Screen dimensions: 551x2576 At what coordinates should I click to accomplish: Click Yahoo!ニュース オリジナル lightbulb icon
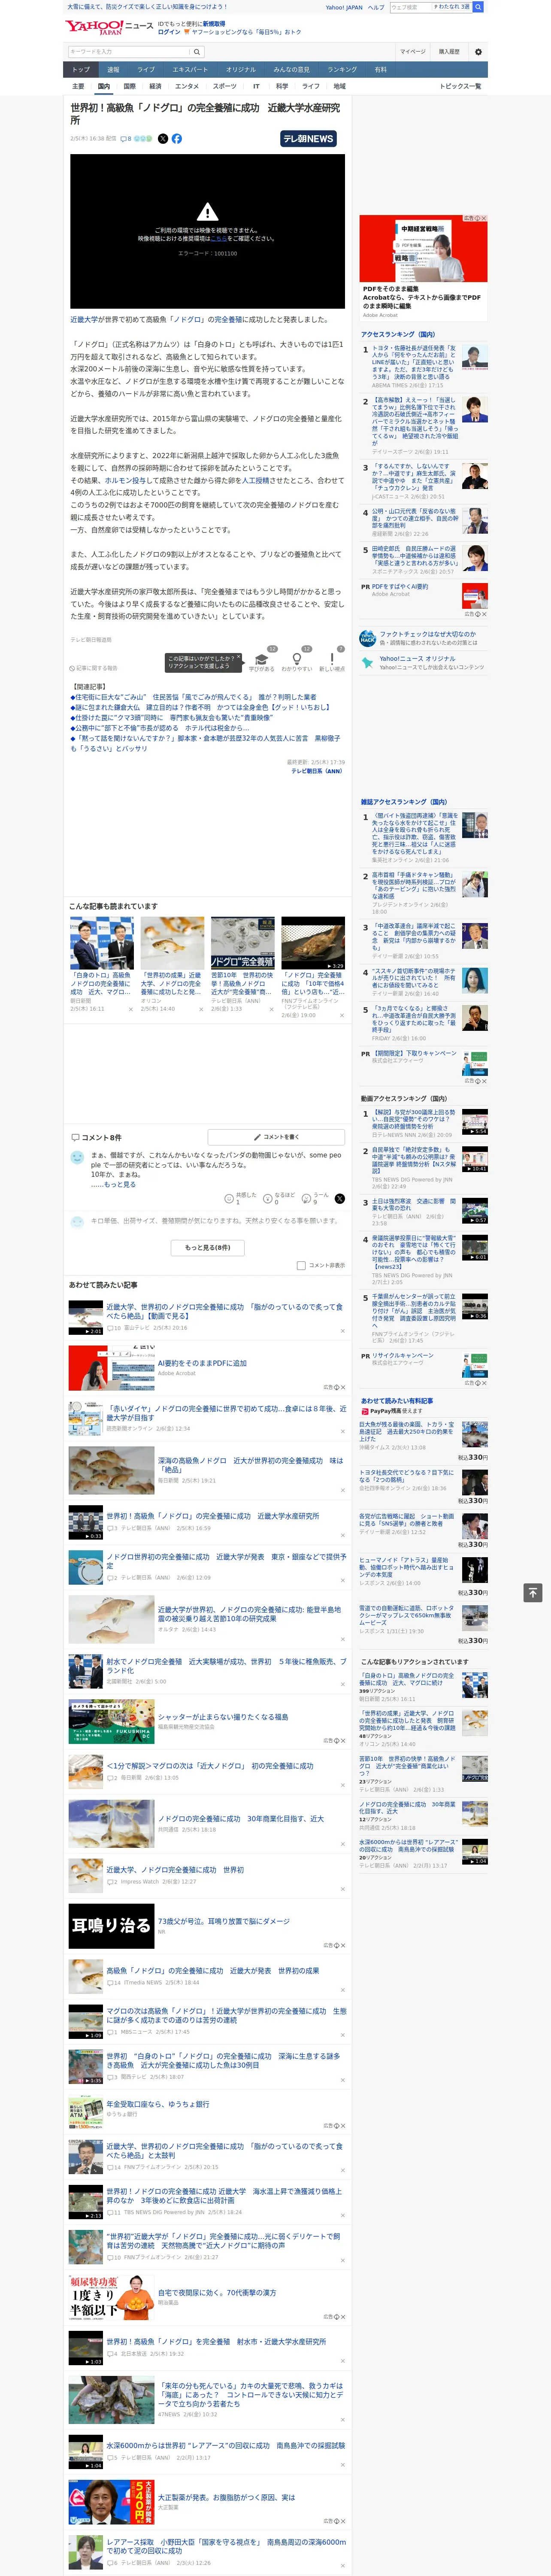(x=367, y=662)
